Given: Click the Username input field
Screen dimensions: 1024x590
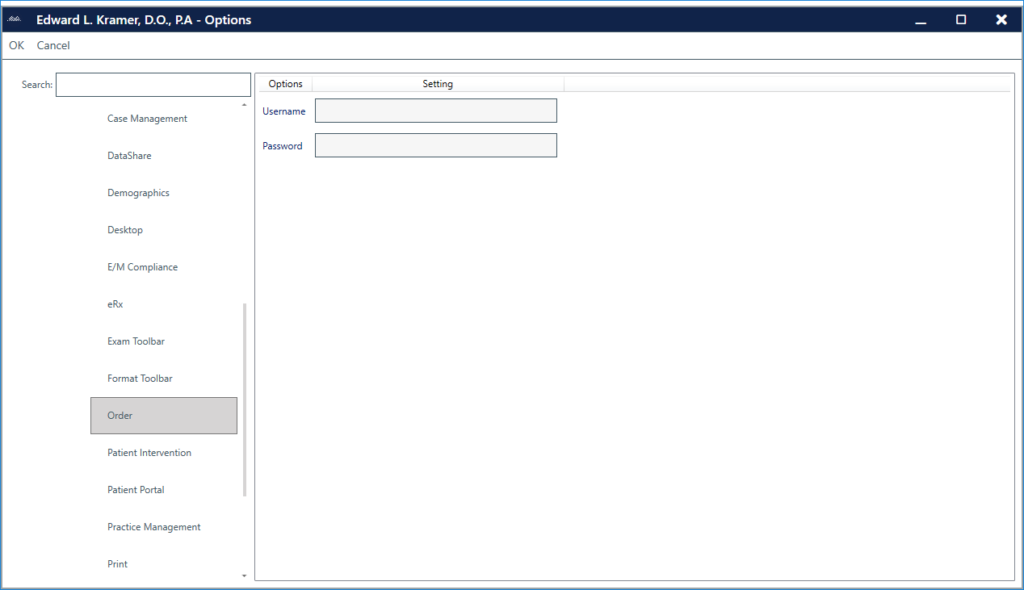Looking at the screenshot, I should click(x=435, y=110).
